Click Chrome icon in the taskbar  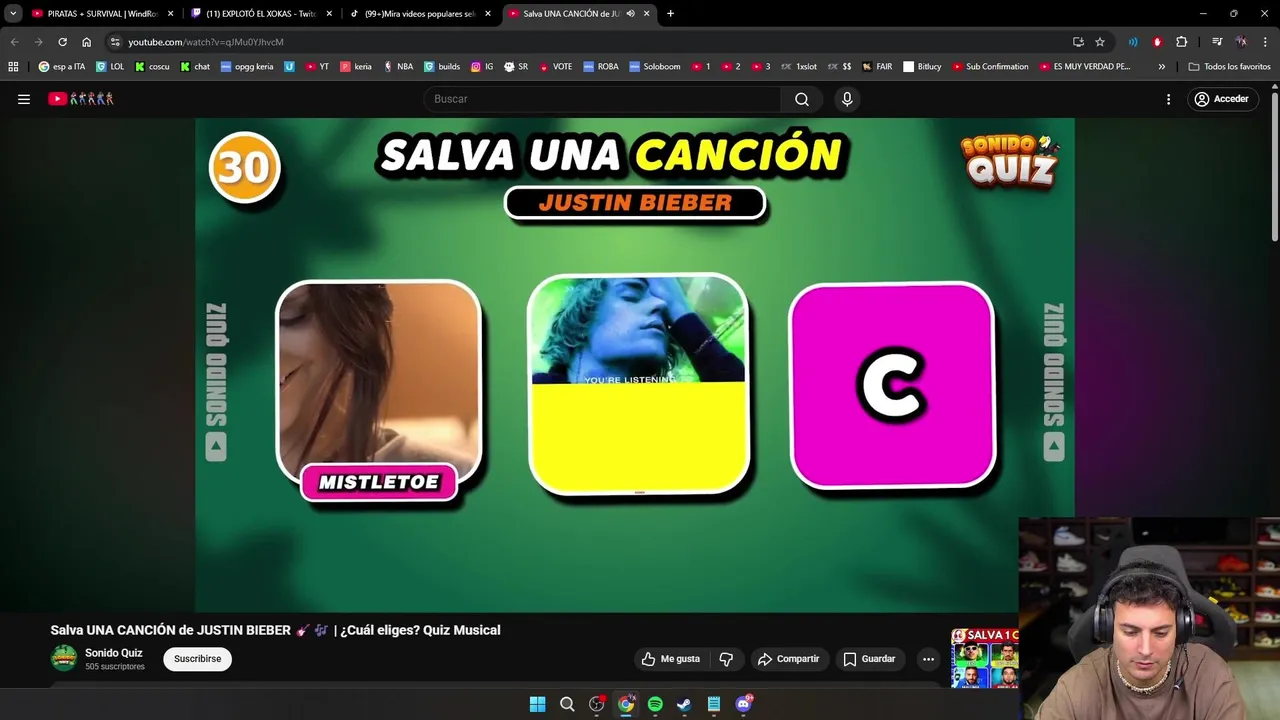pyautogui.click(x=626, y=704)
